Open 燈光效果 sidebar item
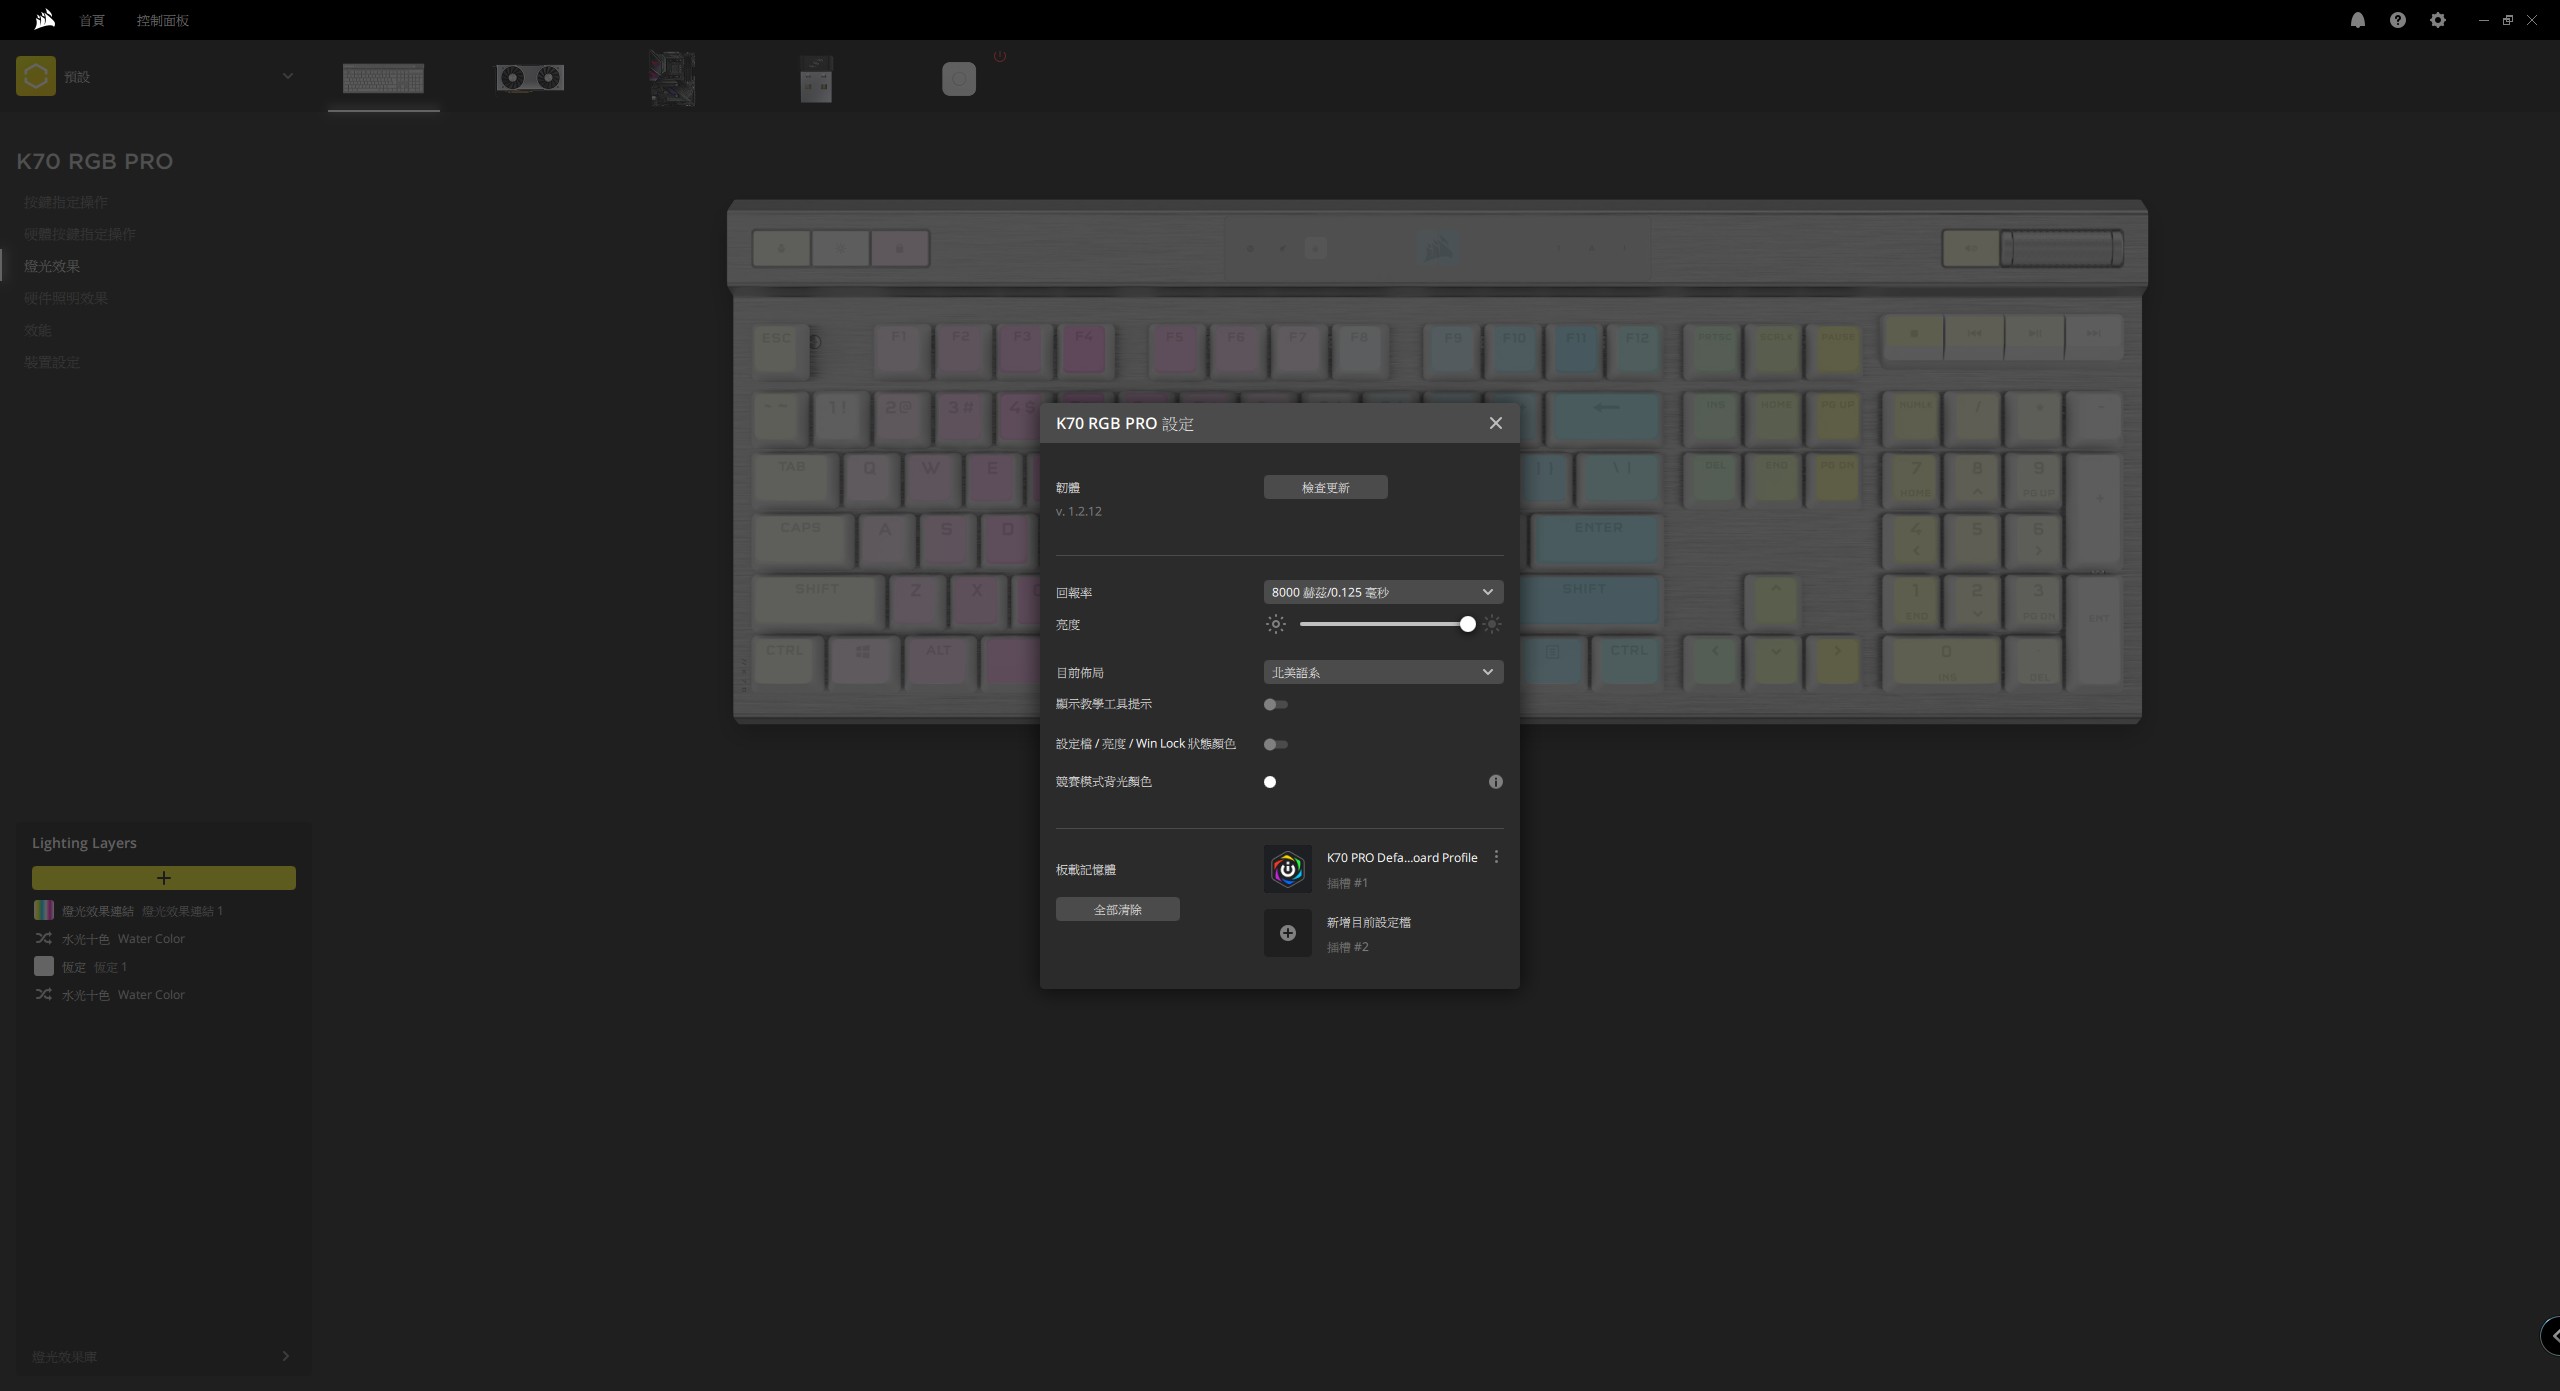The image size is (2560, 1391). pos(52,266)
